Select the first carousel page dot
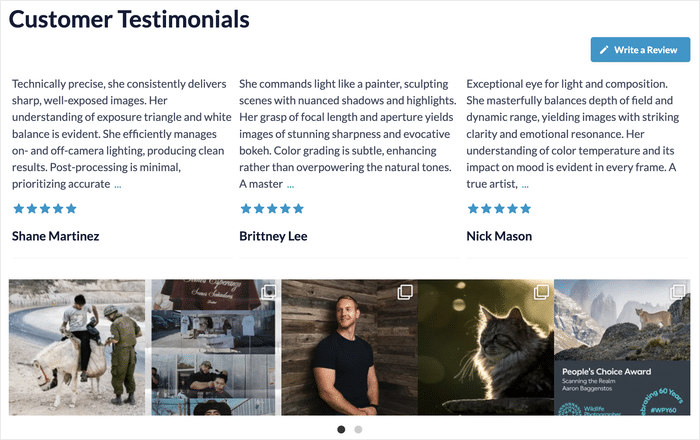The width and height of the screenshot is (700, 440). click(x=341, y=429)
